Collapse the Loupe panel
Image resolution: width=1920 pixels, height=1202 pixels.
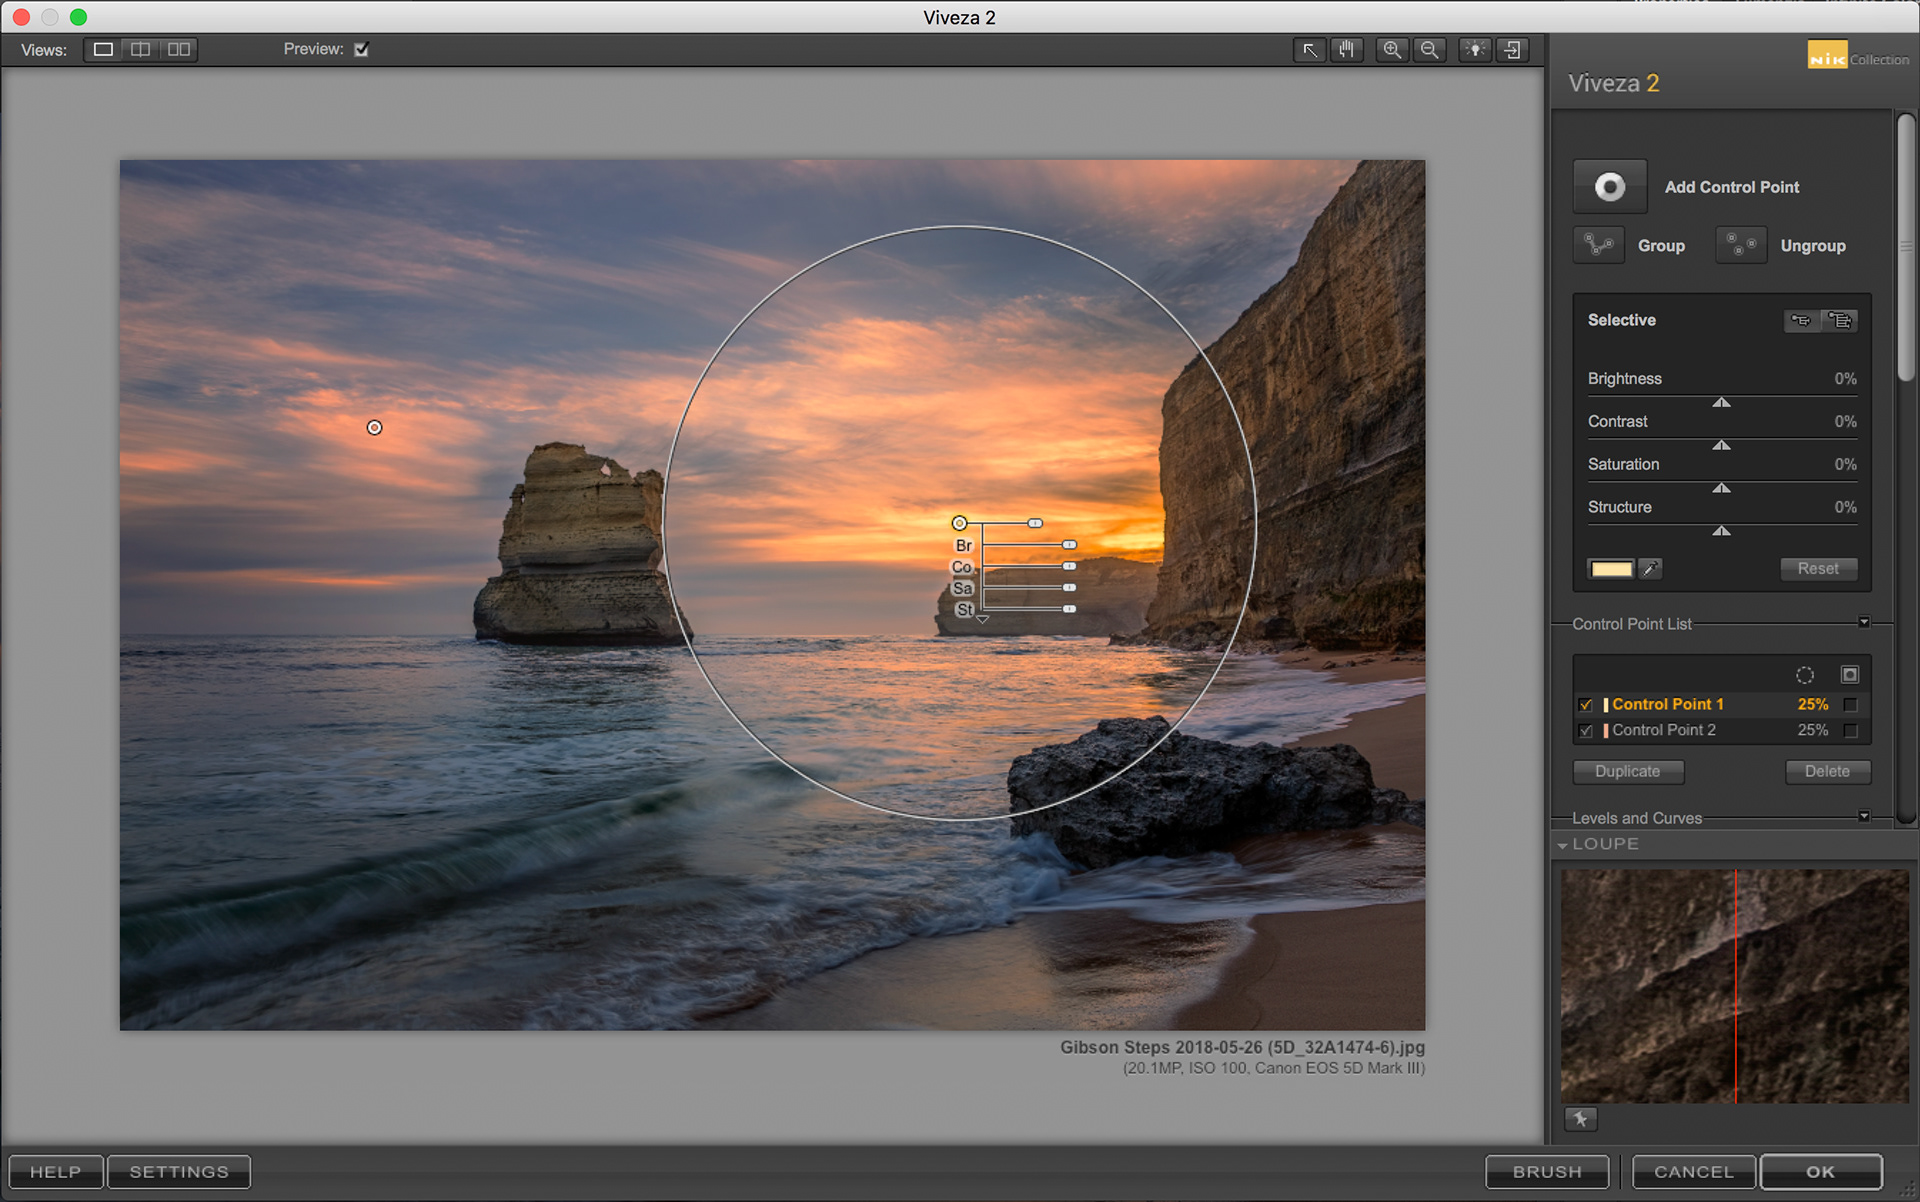pyautogui.click(x=1563, y=845)
